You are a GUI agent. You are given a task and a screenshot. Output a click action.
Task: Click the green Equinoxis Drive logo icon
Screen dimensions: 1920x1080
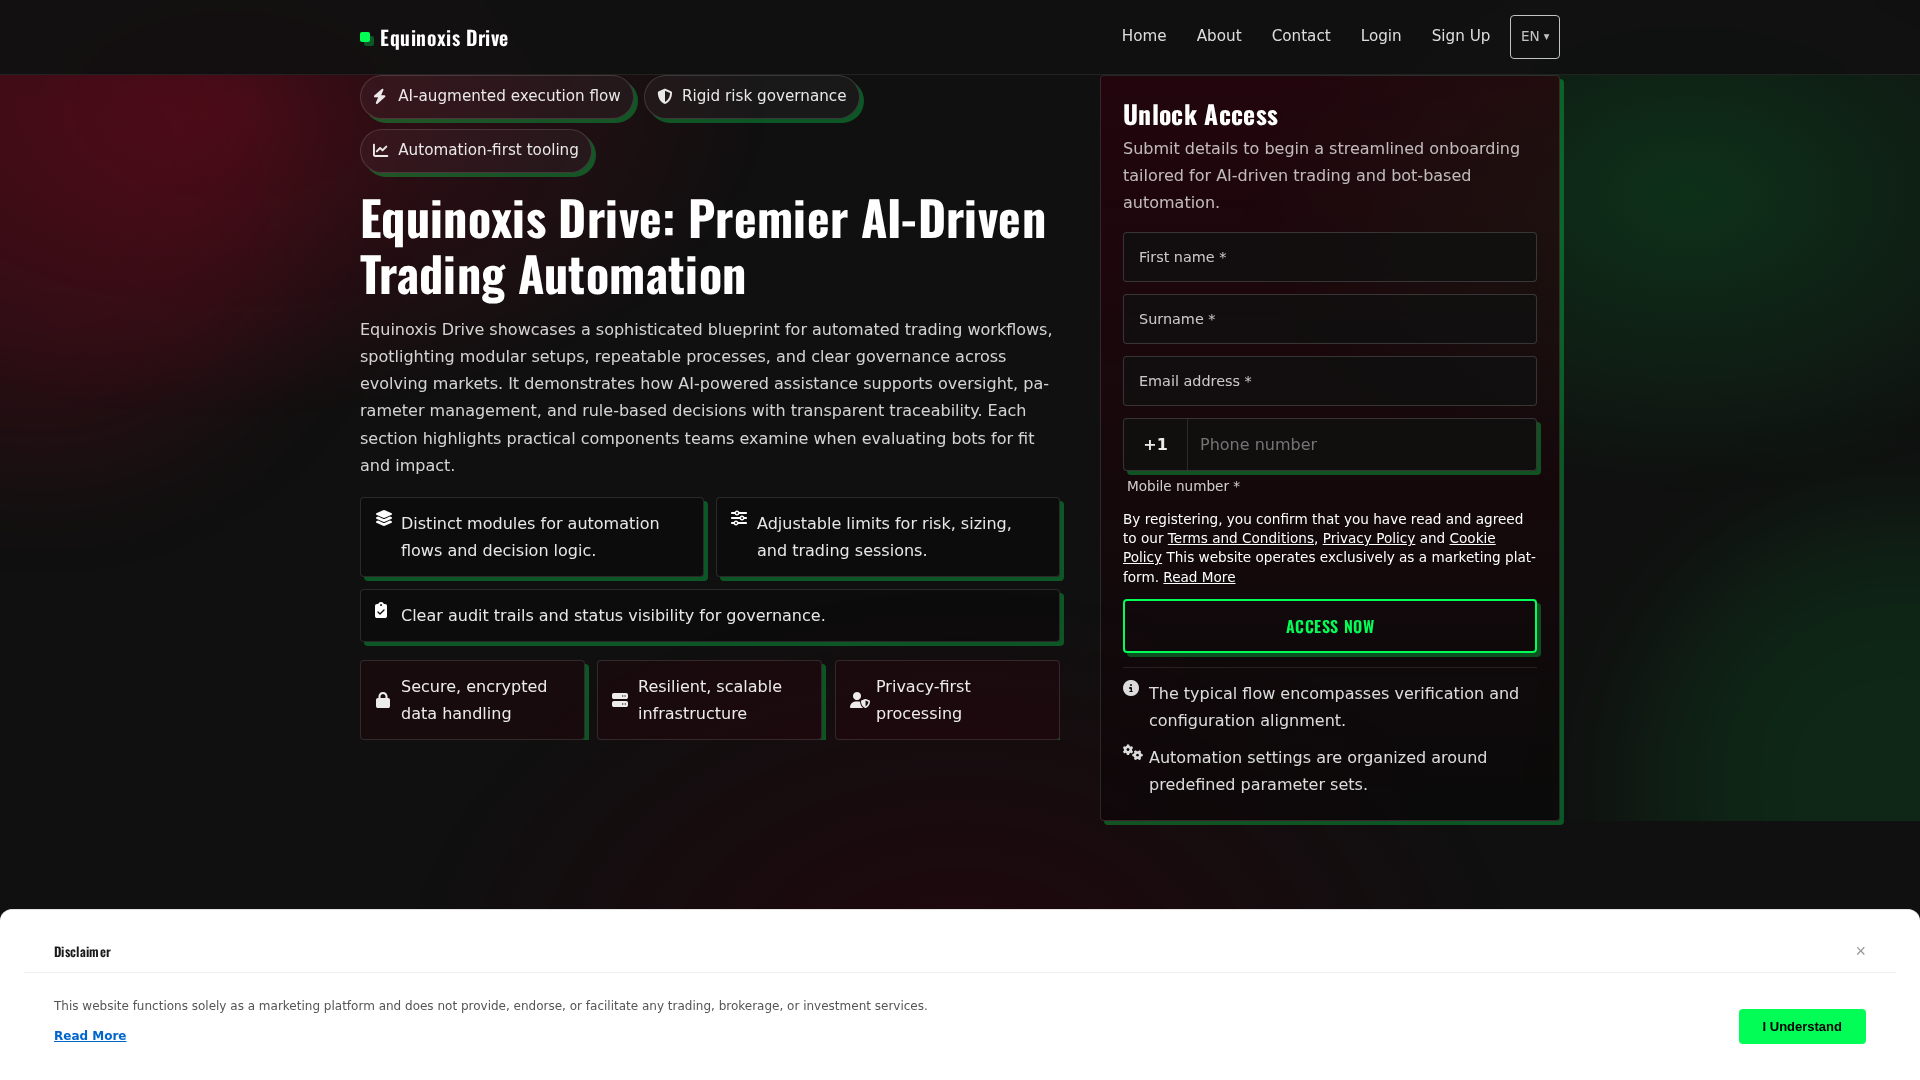coord(367,38)
